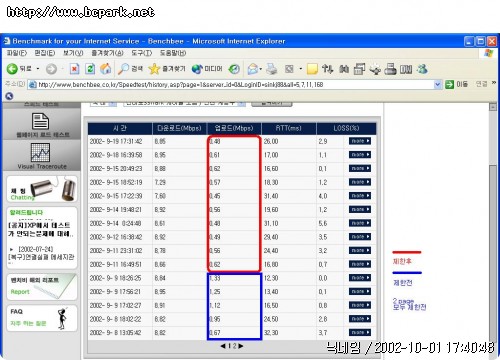Image resolution: width=500 pixels, height=360 pixels.
Task: Click the green Back arrow button
Action: [12, 69]
